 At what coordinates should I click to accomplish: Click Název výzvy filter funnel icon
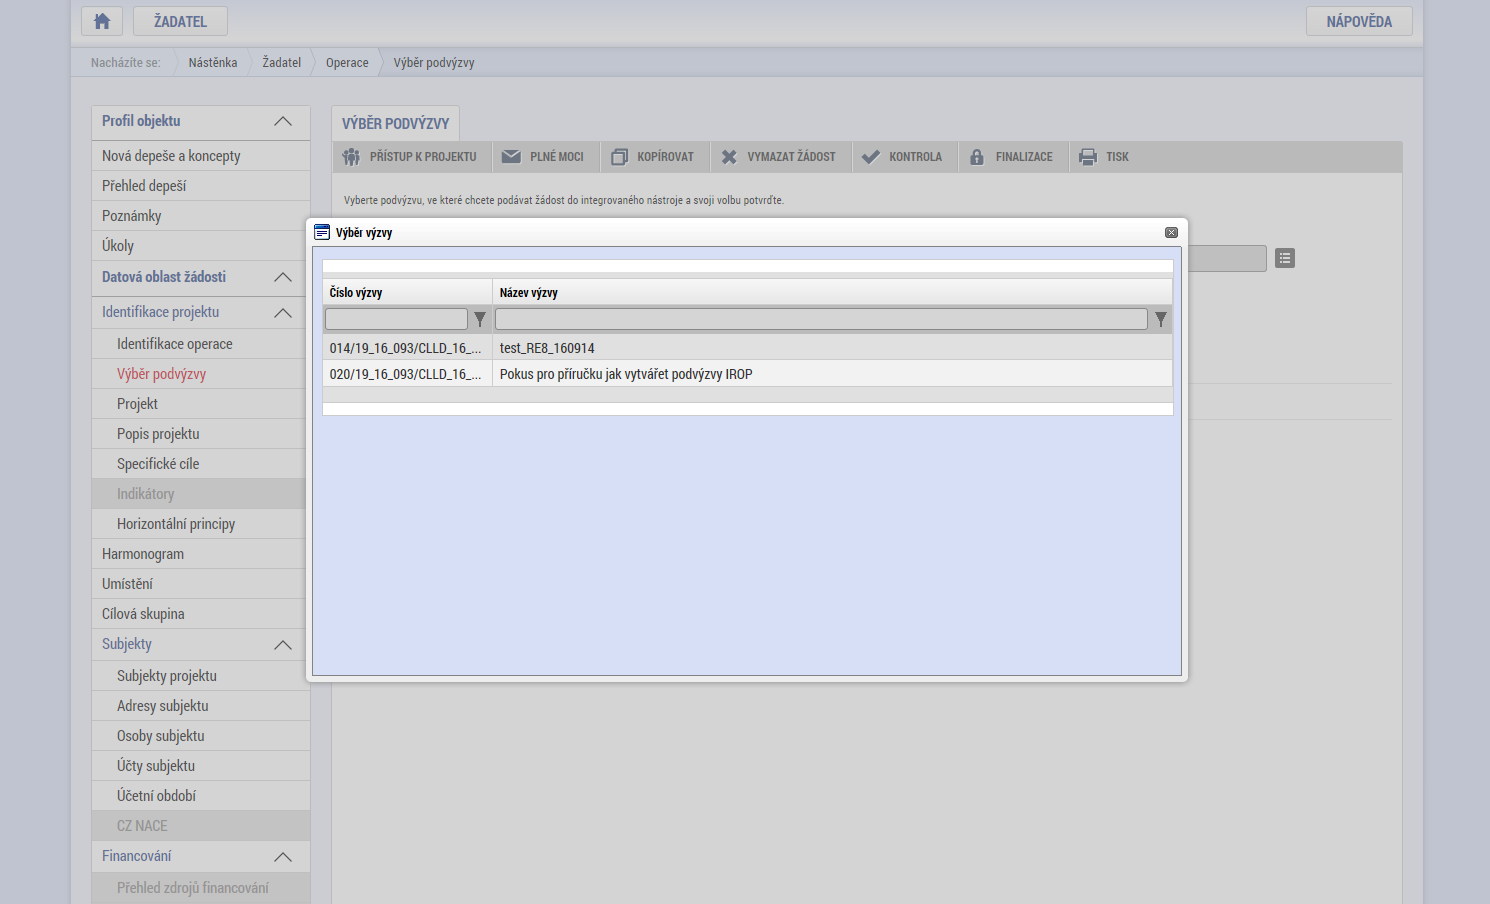point(1161,319)
